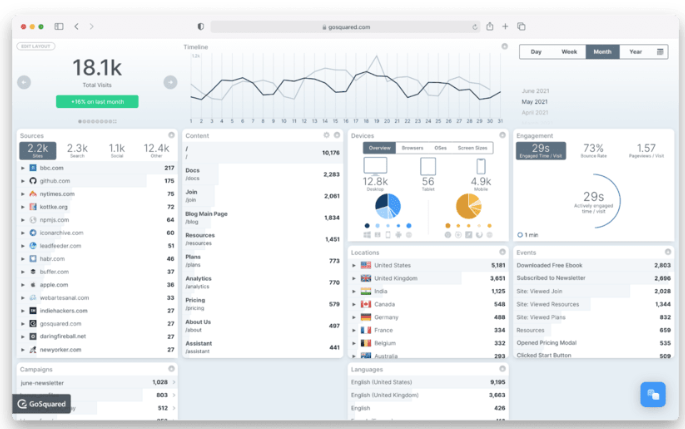Go forward with the browser forward arrow
685x429 pixels.
91,27
